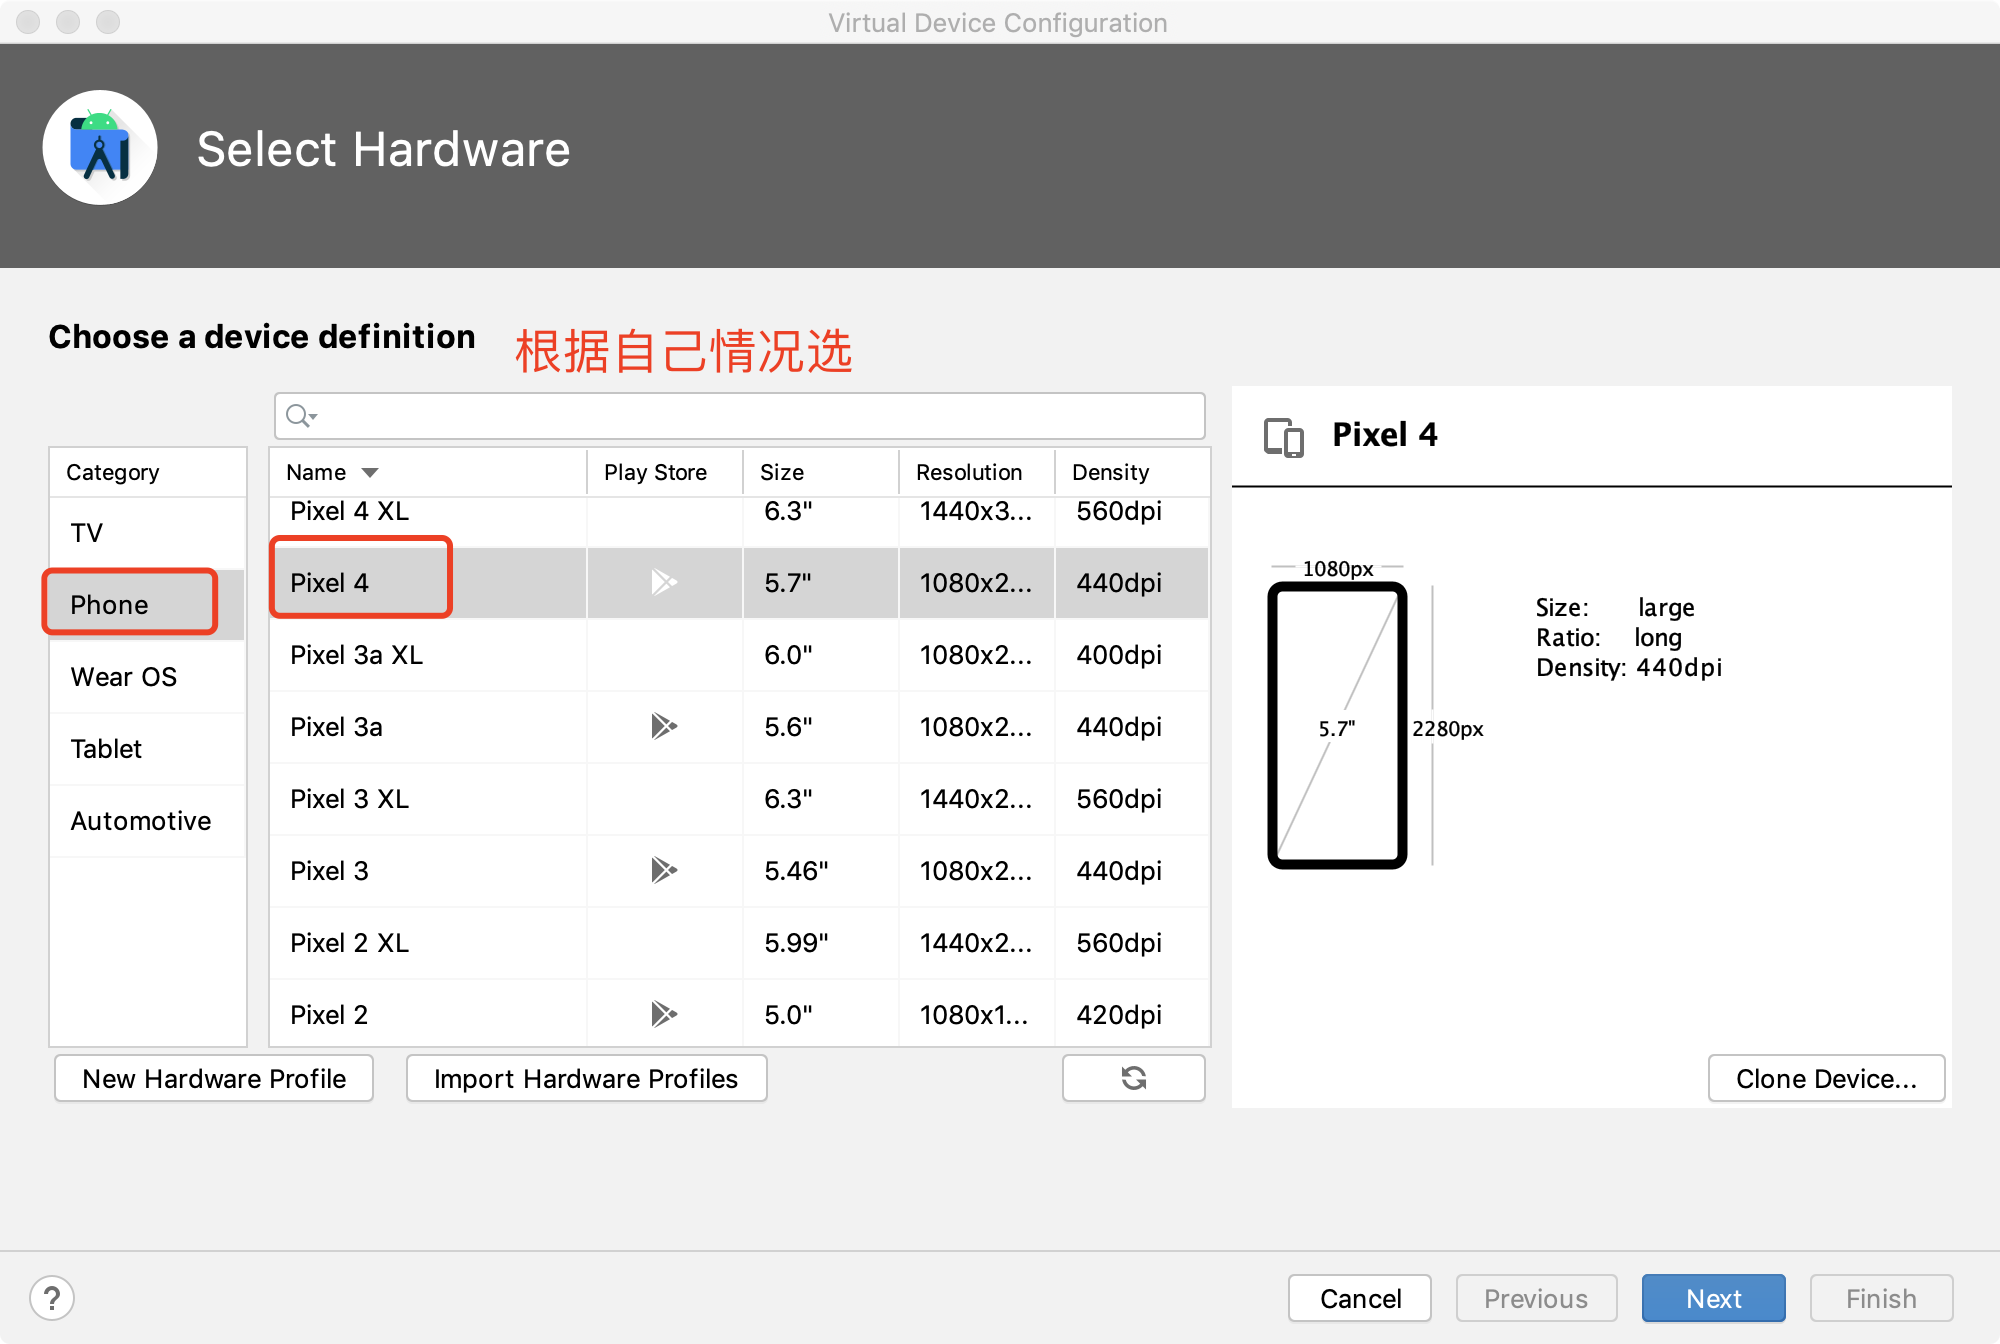The image size is (2000, 1344).
Task: Click Clone Device... button
Action: click(x=1826, y=1078)
